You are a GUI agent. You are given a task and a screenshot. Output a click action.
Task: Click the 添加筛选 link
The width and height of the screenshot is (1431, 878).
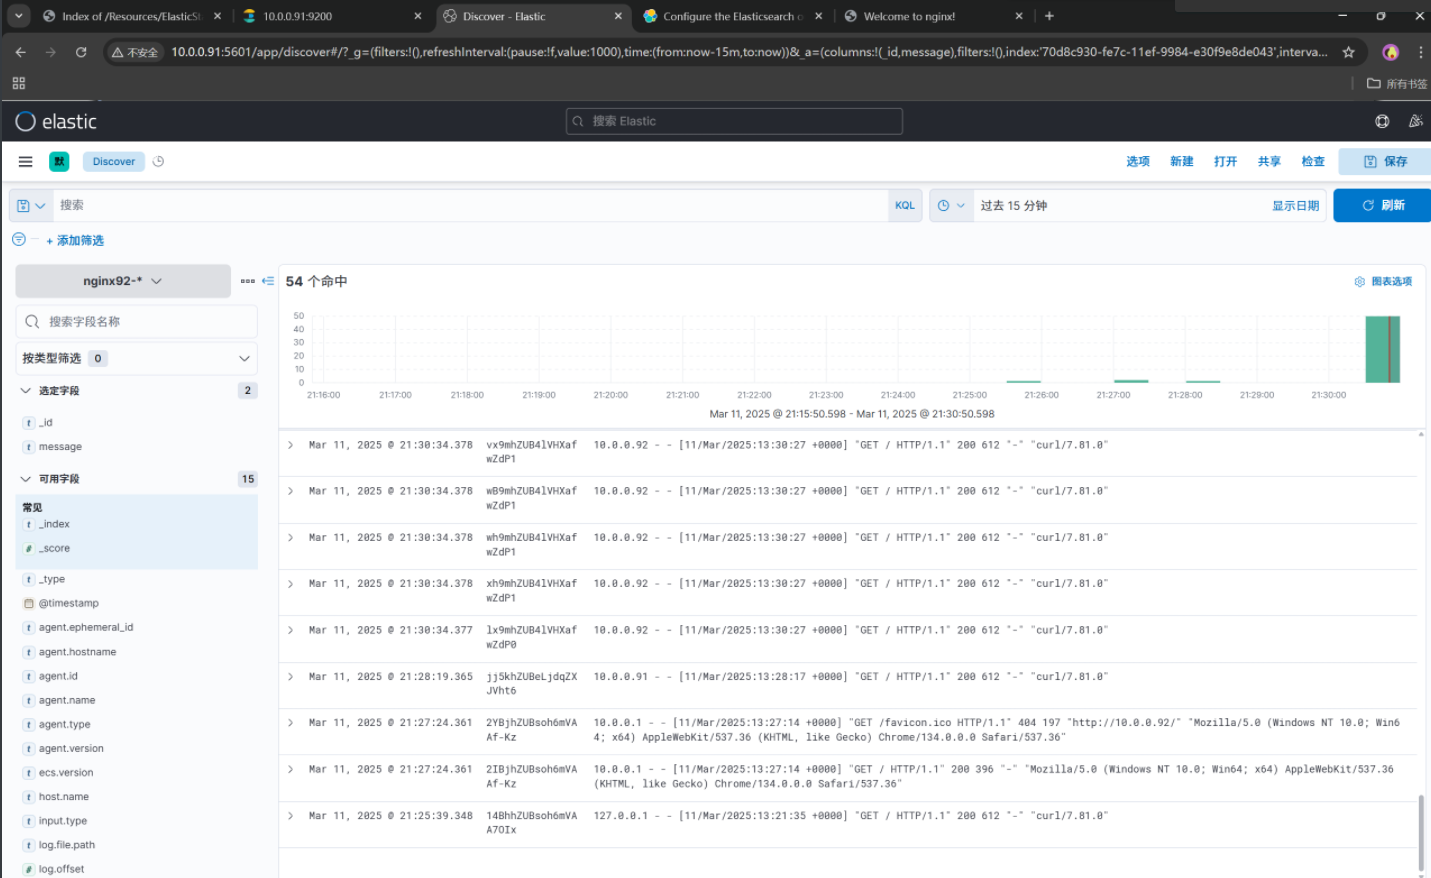point(75,240)
